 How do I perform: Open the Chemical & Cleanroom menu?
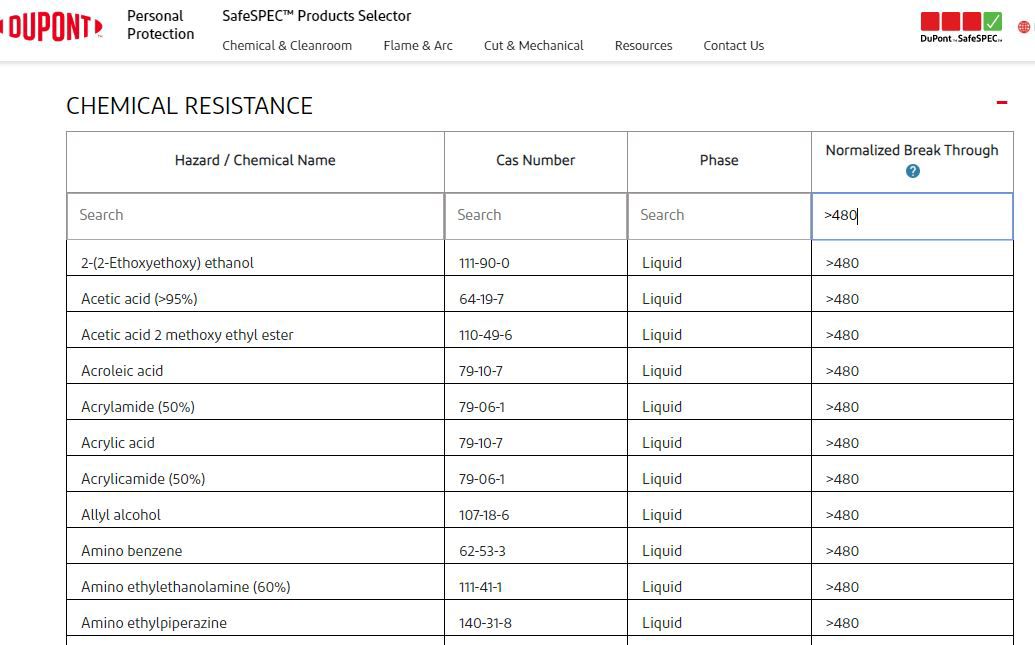(x=287, y=45)
